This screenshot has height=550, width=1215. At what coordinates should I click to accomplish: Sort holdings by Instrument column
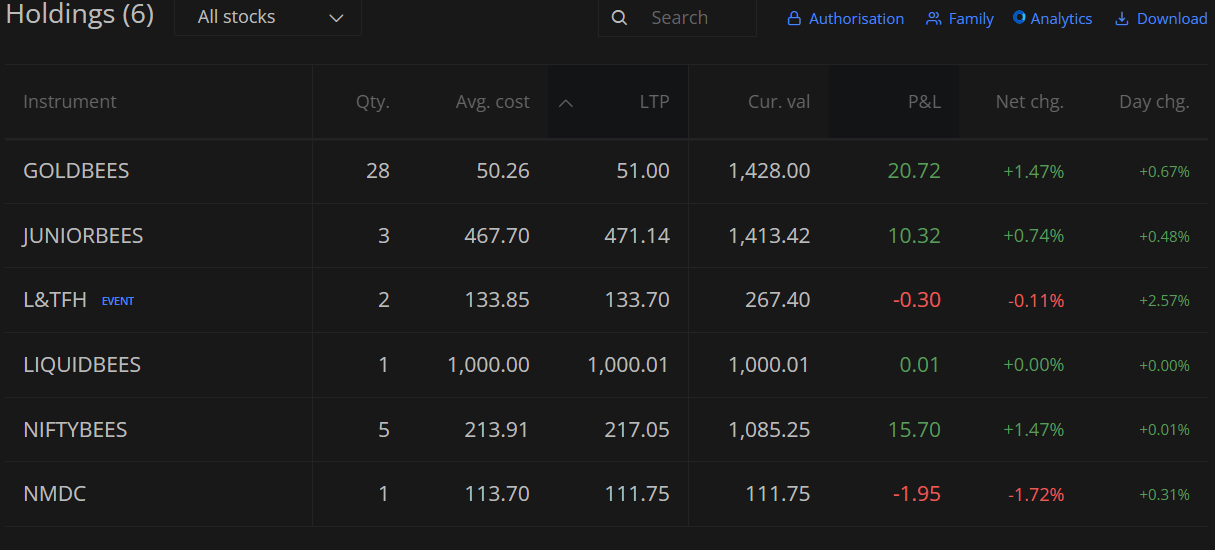70,101
